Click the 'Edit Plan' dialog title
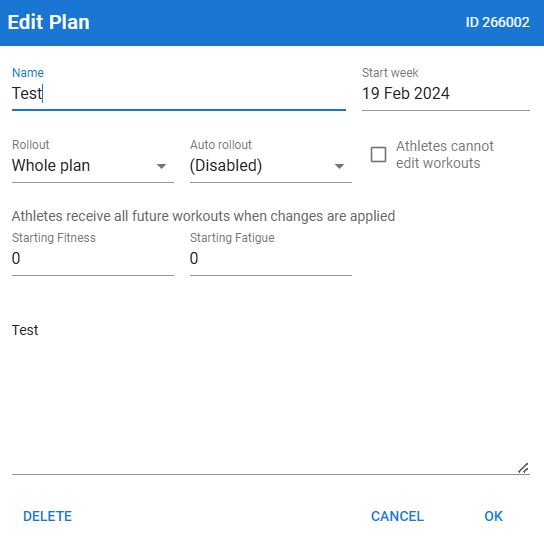Screen dimensions: 544x540 point(49,22)
